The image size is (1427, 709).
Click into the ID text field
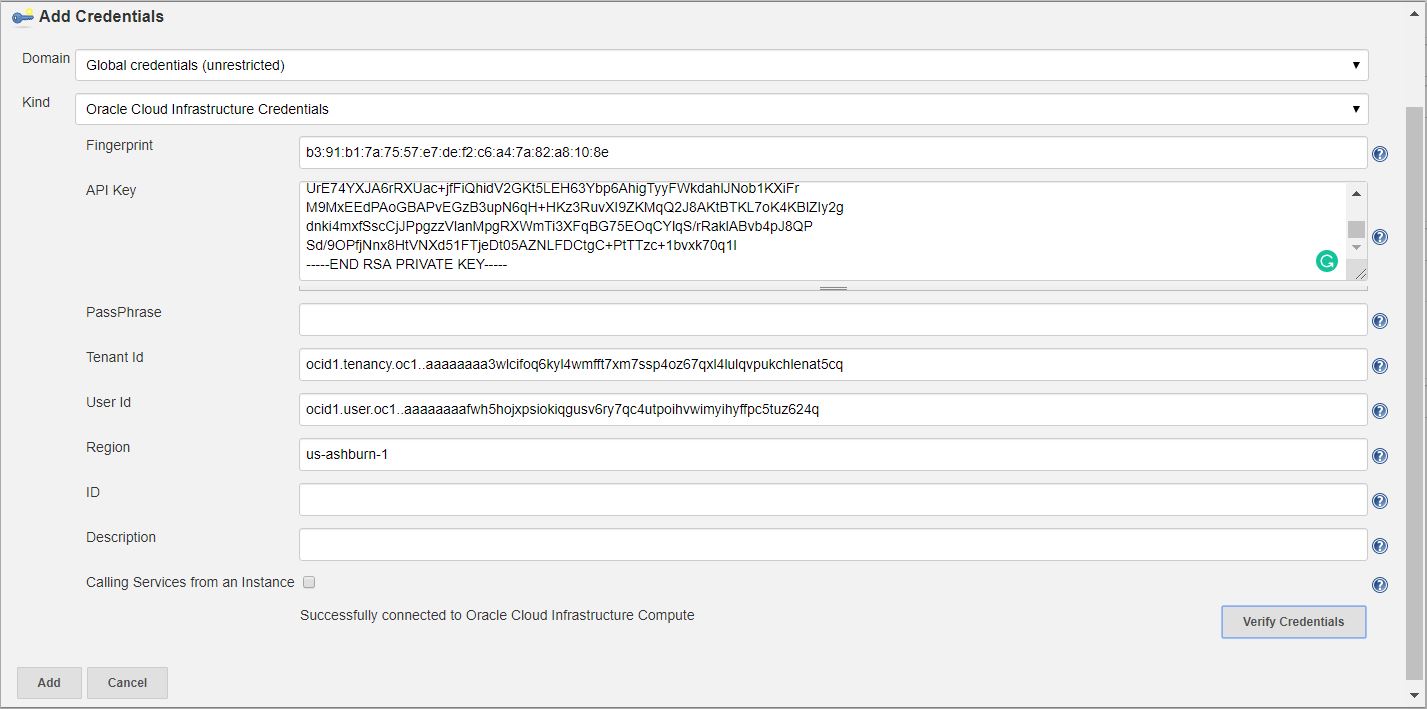tap(832, 500)
